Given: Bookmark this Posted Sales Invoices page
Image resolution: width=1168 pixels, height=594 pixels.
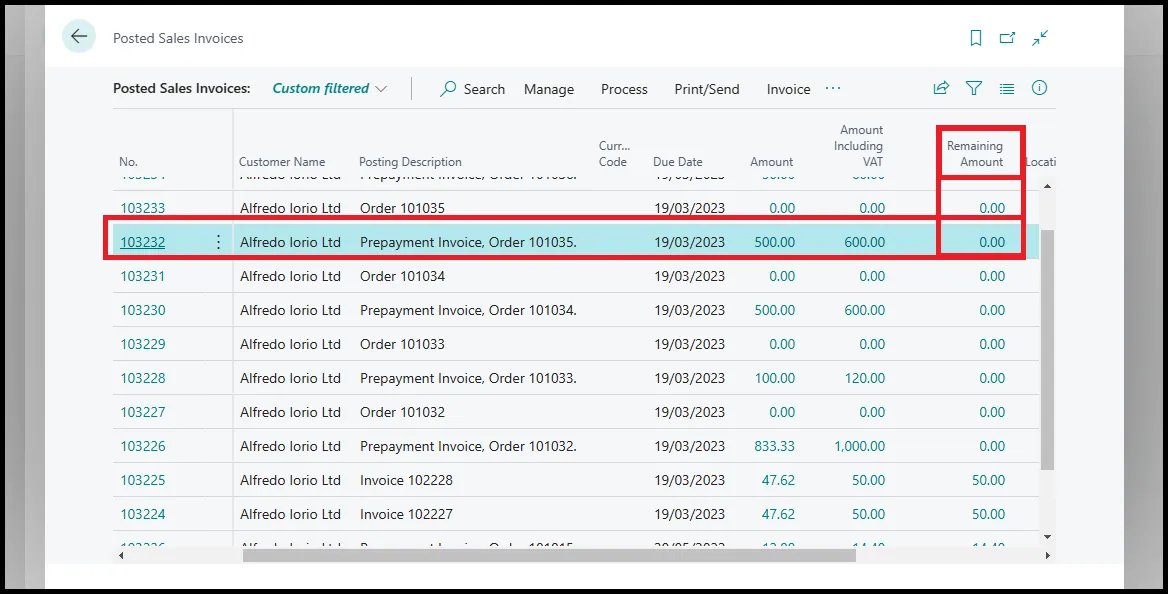Looking at the screenshot, I should [976, 38].
